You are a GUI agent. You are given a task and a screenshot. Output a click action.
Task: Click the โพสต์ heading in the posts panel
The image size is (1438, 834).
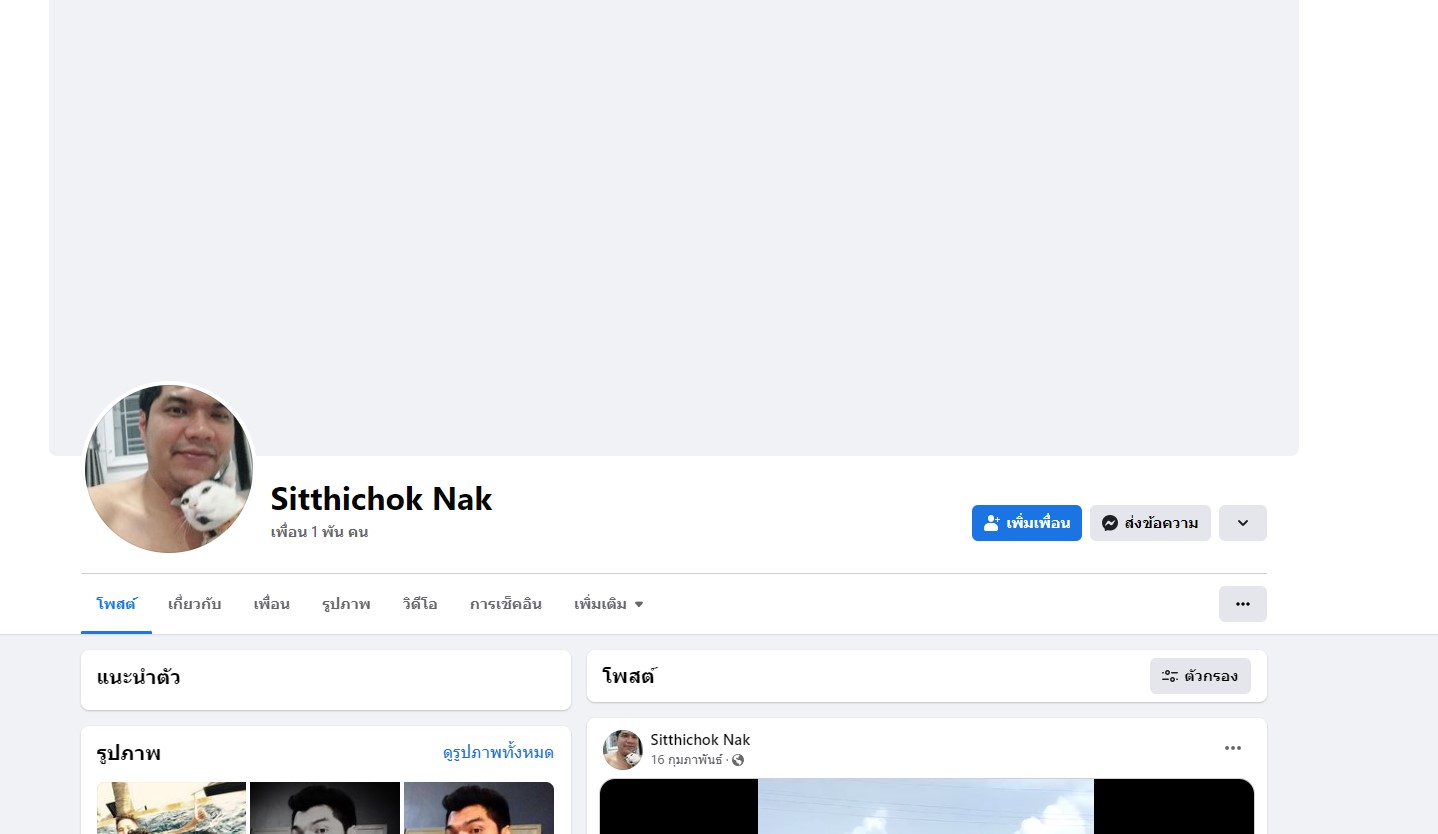(629, 676)
